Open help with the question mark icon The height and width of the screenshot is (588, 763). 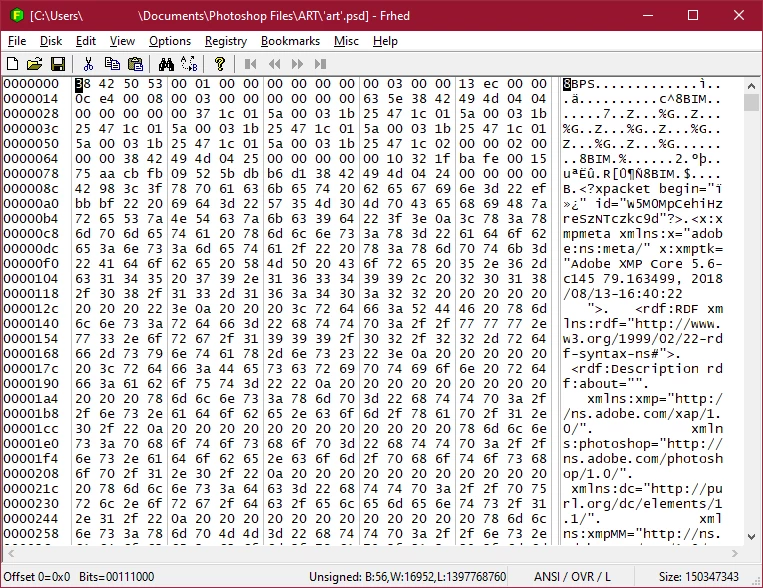click(219, 64)
